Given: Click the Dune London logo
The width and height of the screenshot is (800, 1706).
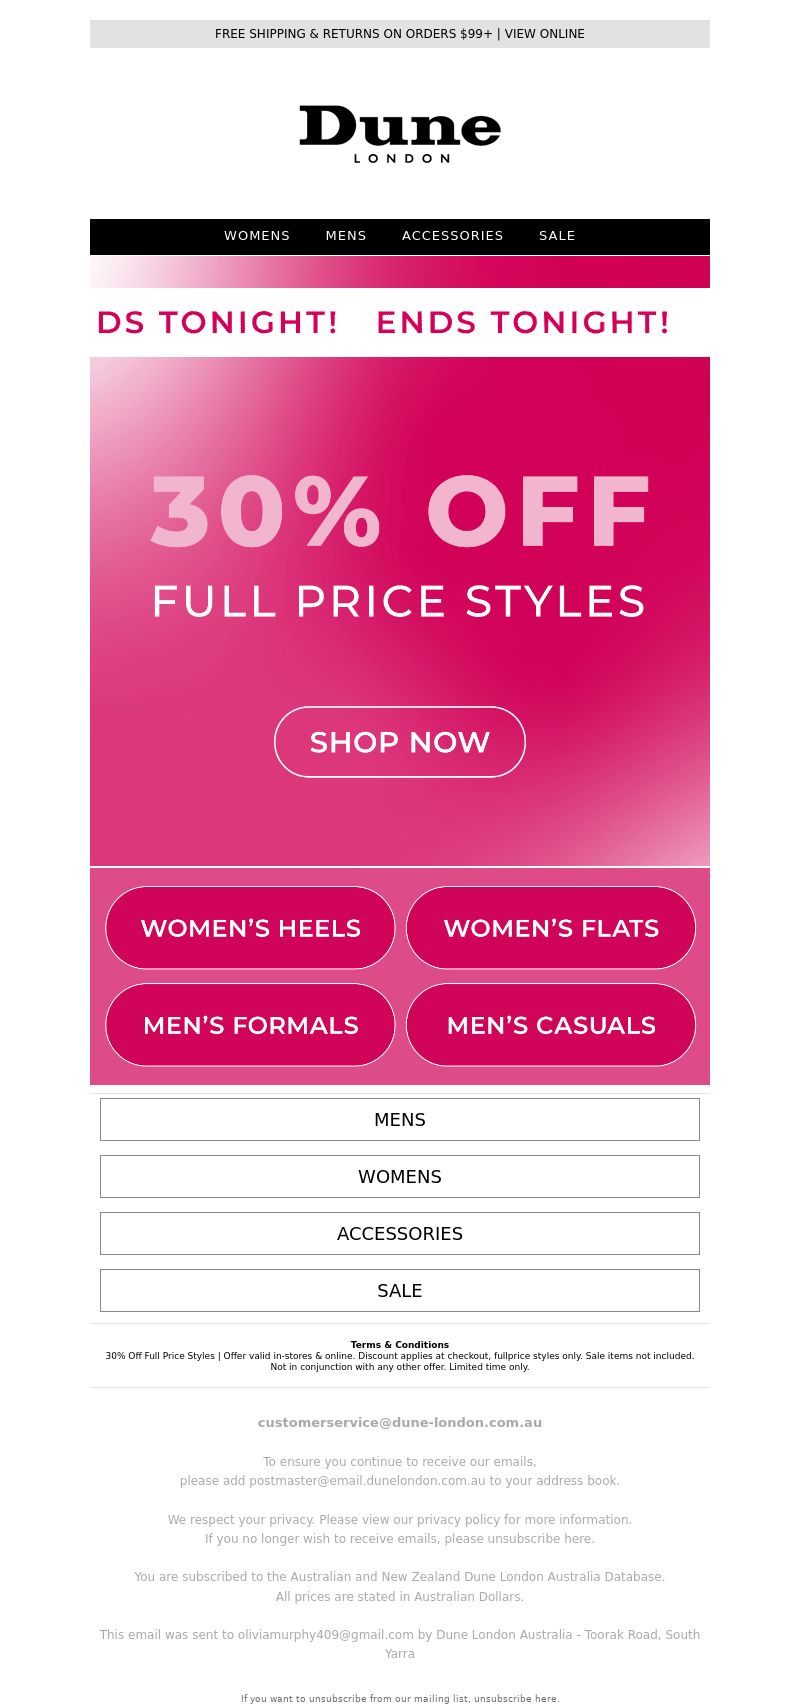Looking at the screenshot, I should coord(400,134).
